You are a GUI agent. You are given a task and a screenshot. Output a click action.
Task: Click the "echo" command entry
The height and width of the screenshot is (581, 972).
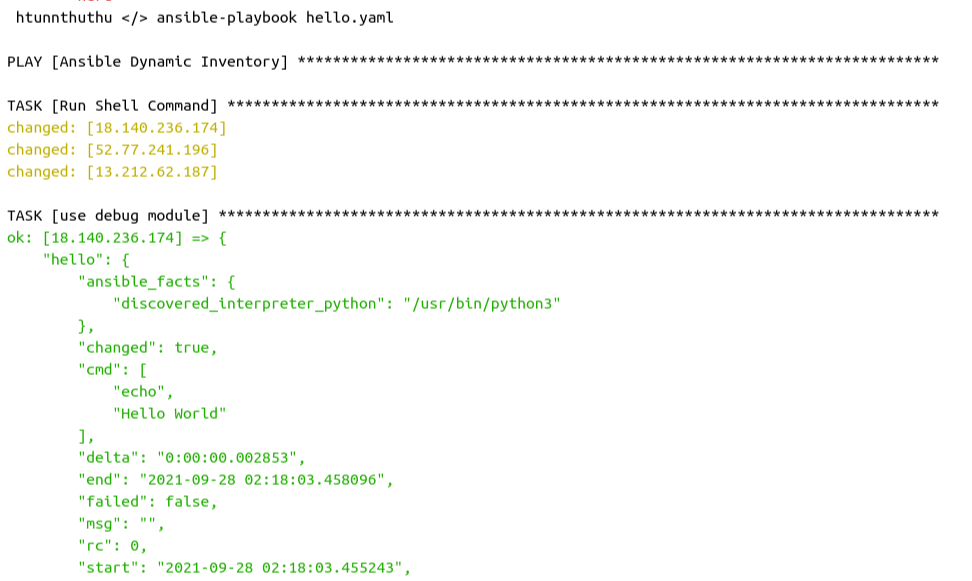click(x=139, y=392)
